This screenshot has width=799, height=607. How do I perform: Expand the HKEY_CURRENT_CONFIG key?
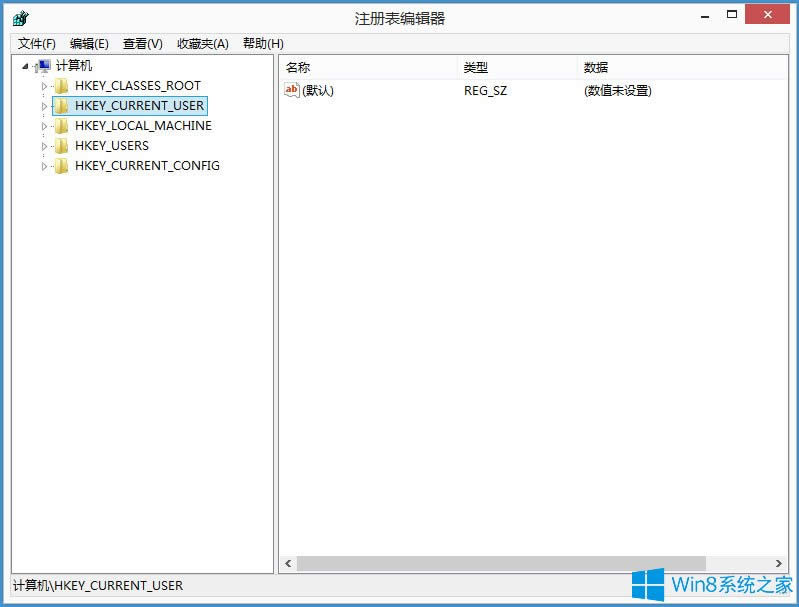(x=44, y=166)
